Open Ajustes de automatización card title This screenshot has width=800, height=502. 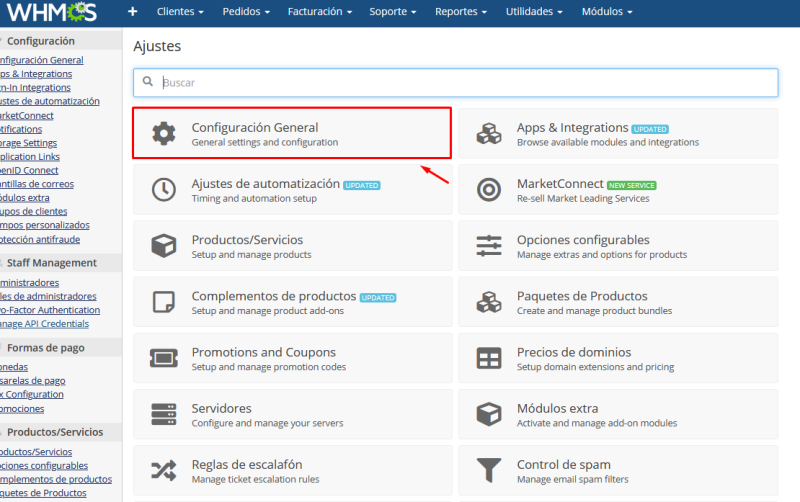pyautogui.click(x=266, y=184)
